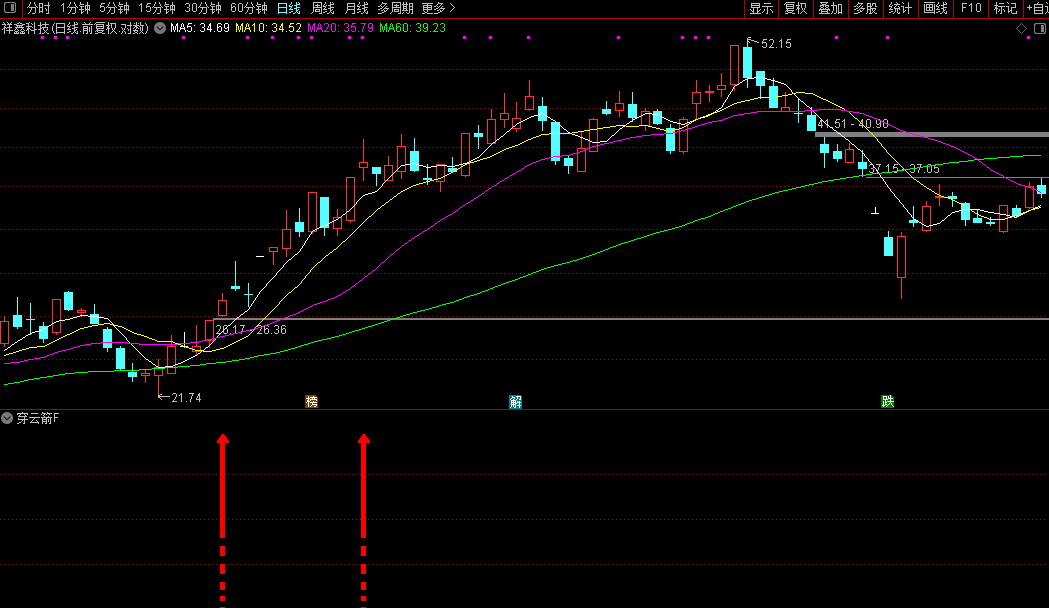Click the 52.15 high price label
The image size is (1049, 608).
tap(776, 44)
